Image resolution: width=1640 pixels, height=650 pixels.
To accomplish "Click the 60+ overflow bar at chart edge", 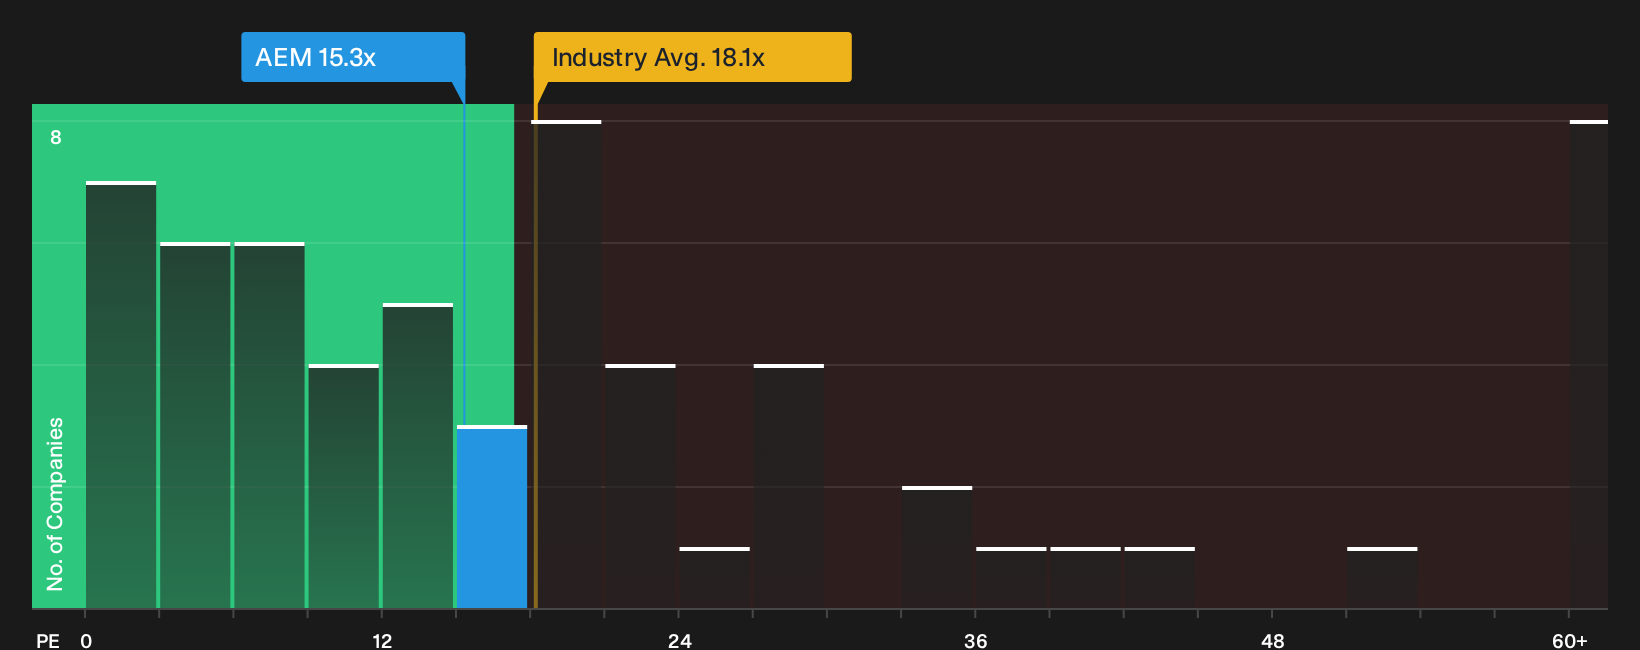I will [x=1589, y=364].
